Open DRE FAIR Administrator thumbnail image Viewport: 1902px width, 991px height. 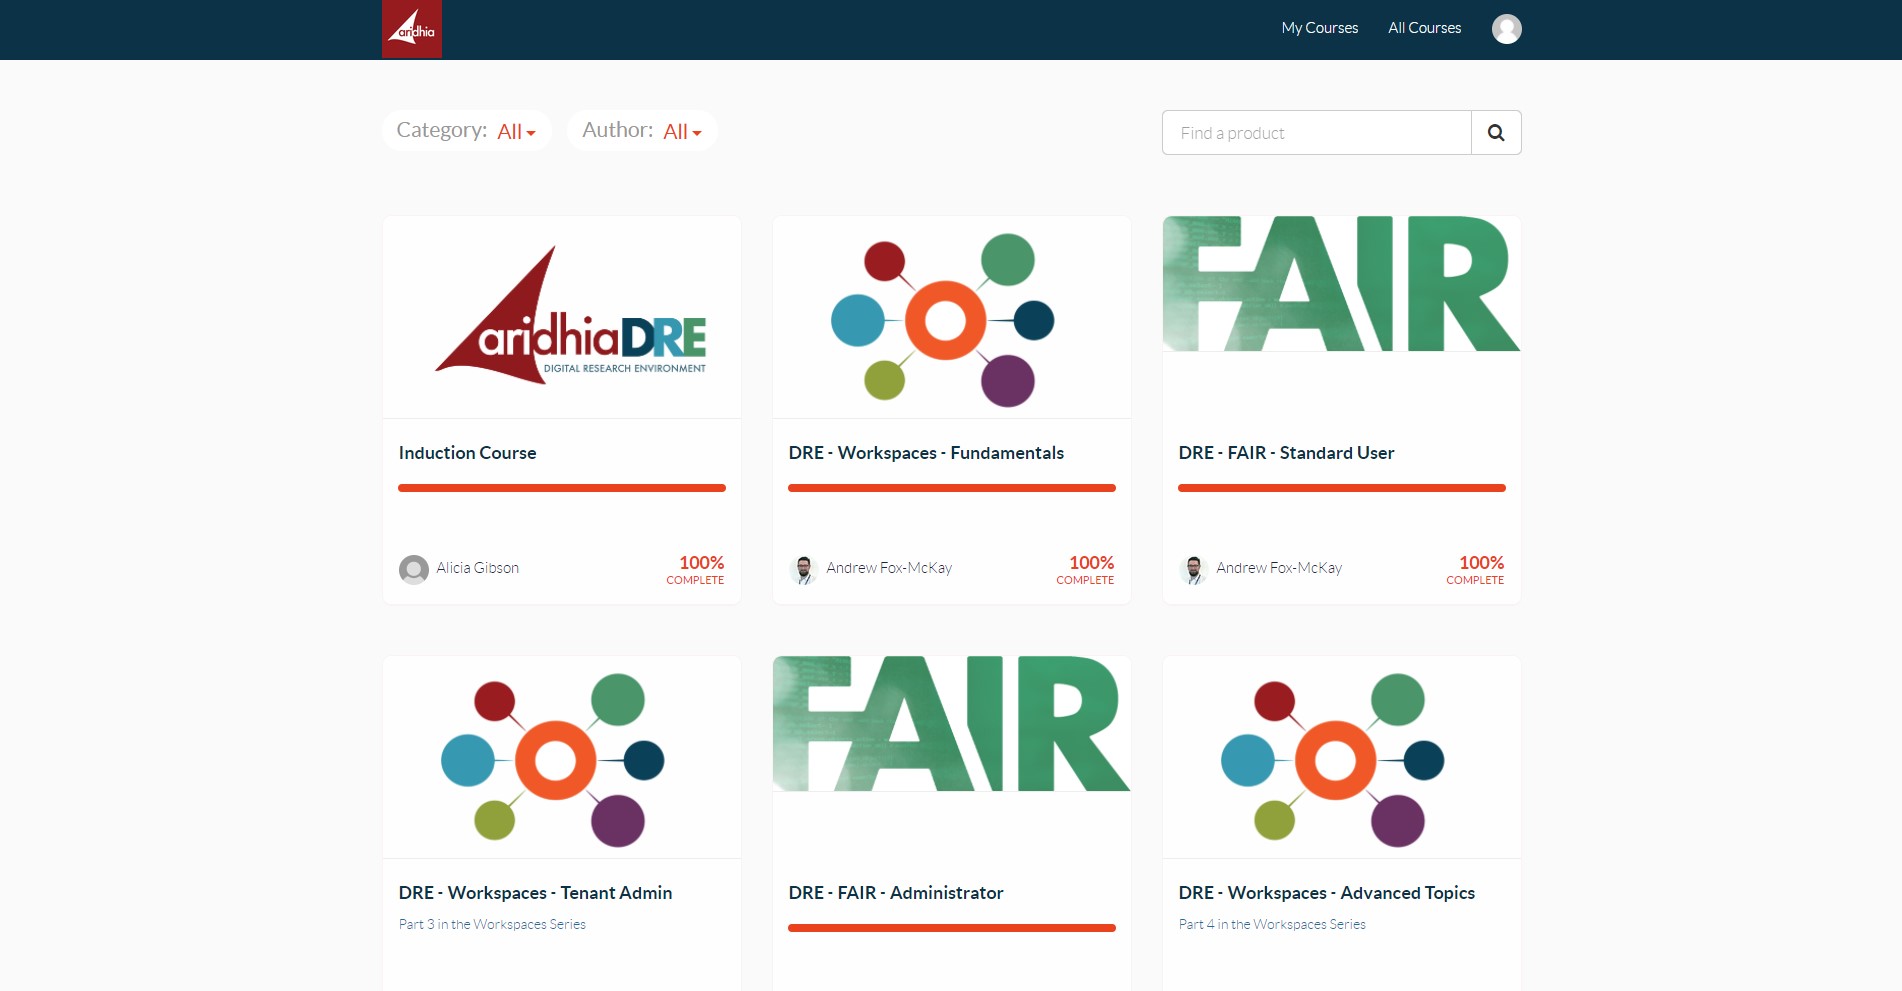(x=952, y=724)
